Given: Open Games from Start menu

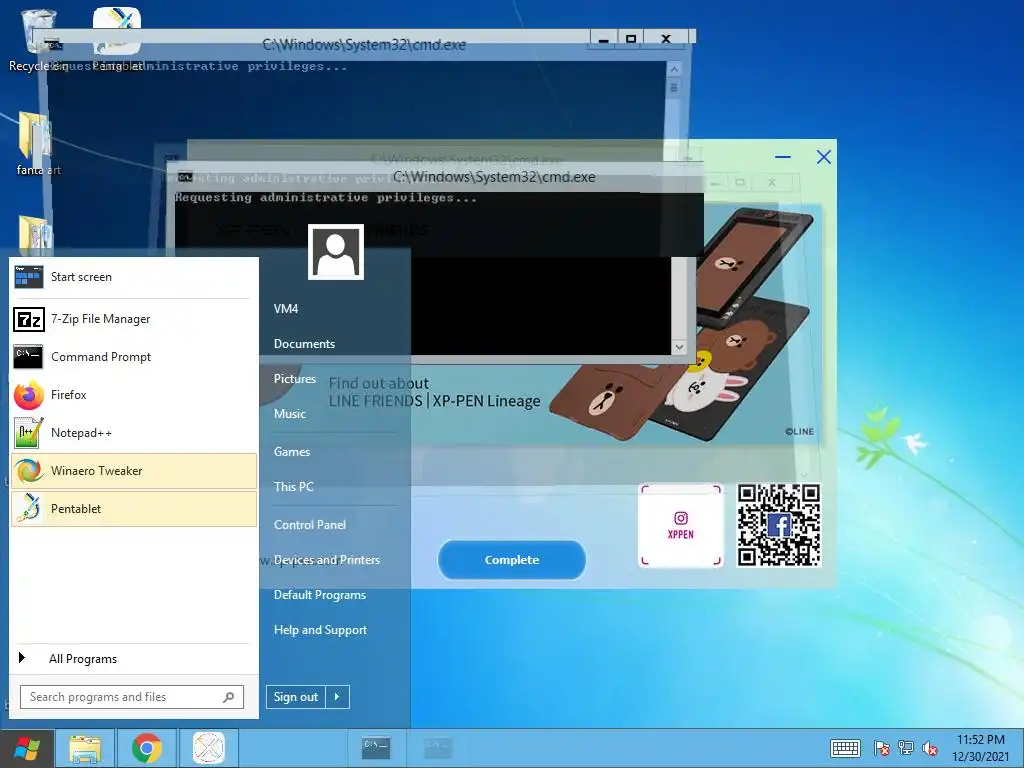Looking at the screenshot, I should 292,452.
